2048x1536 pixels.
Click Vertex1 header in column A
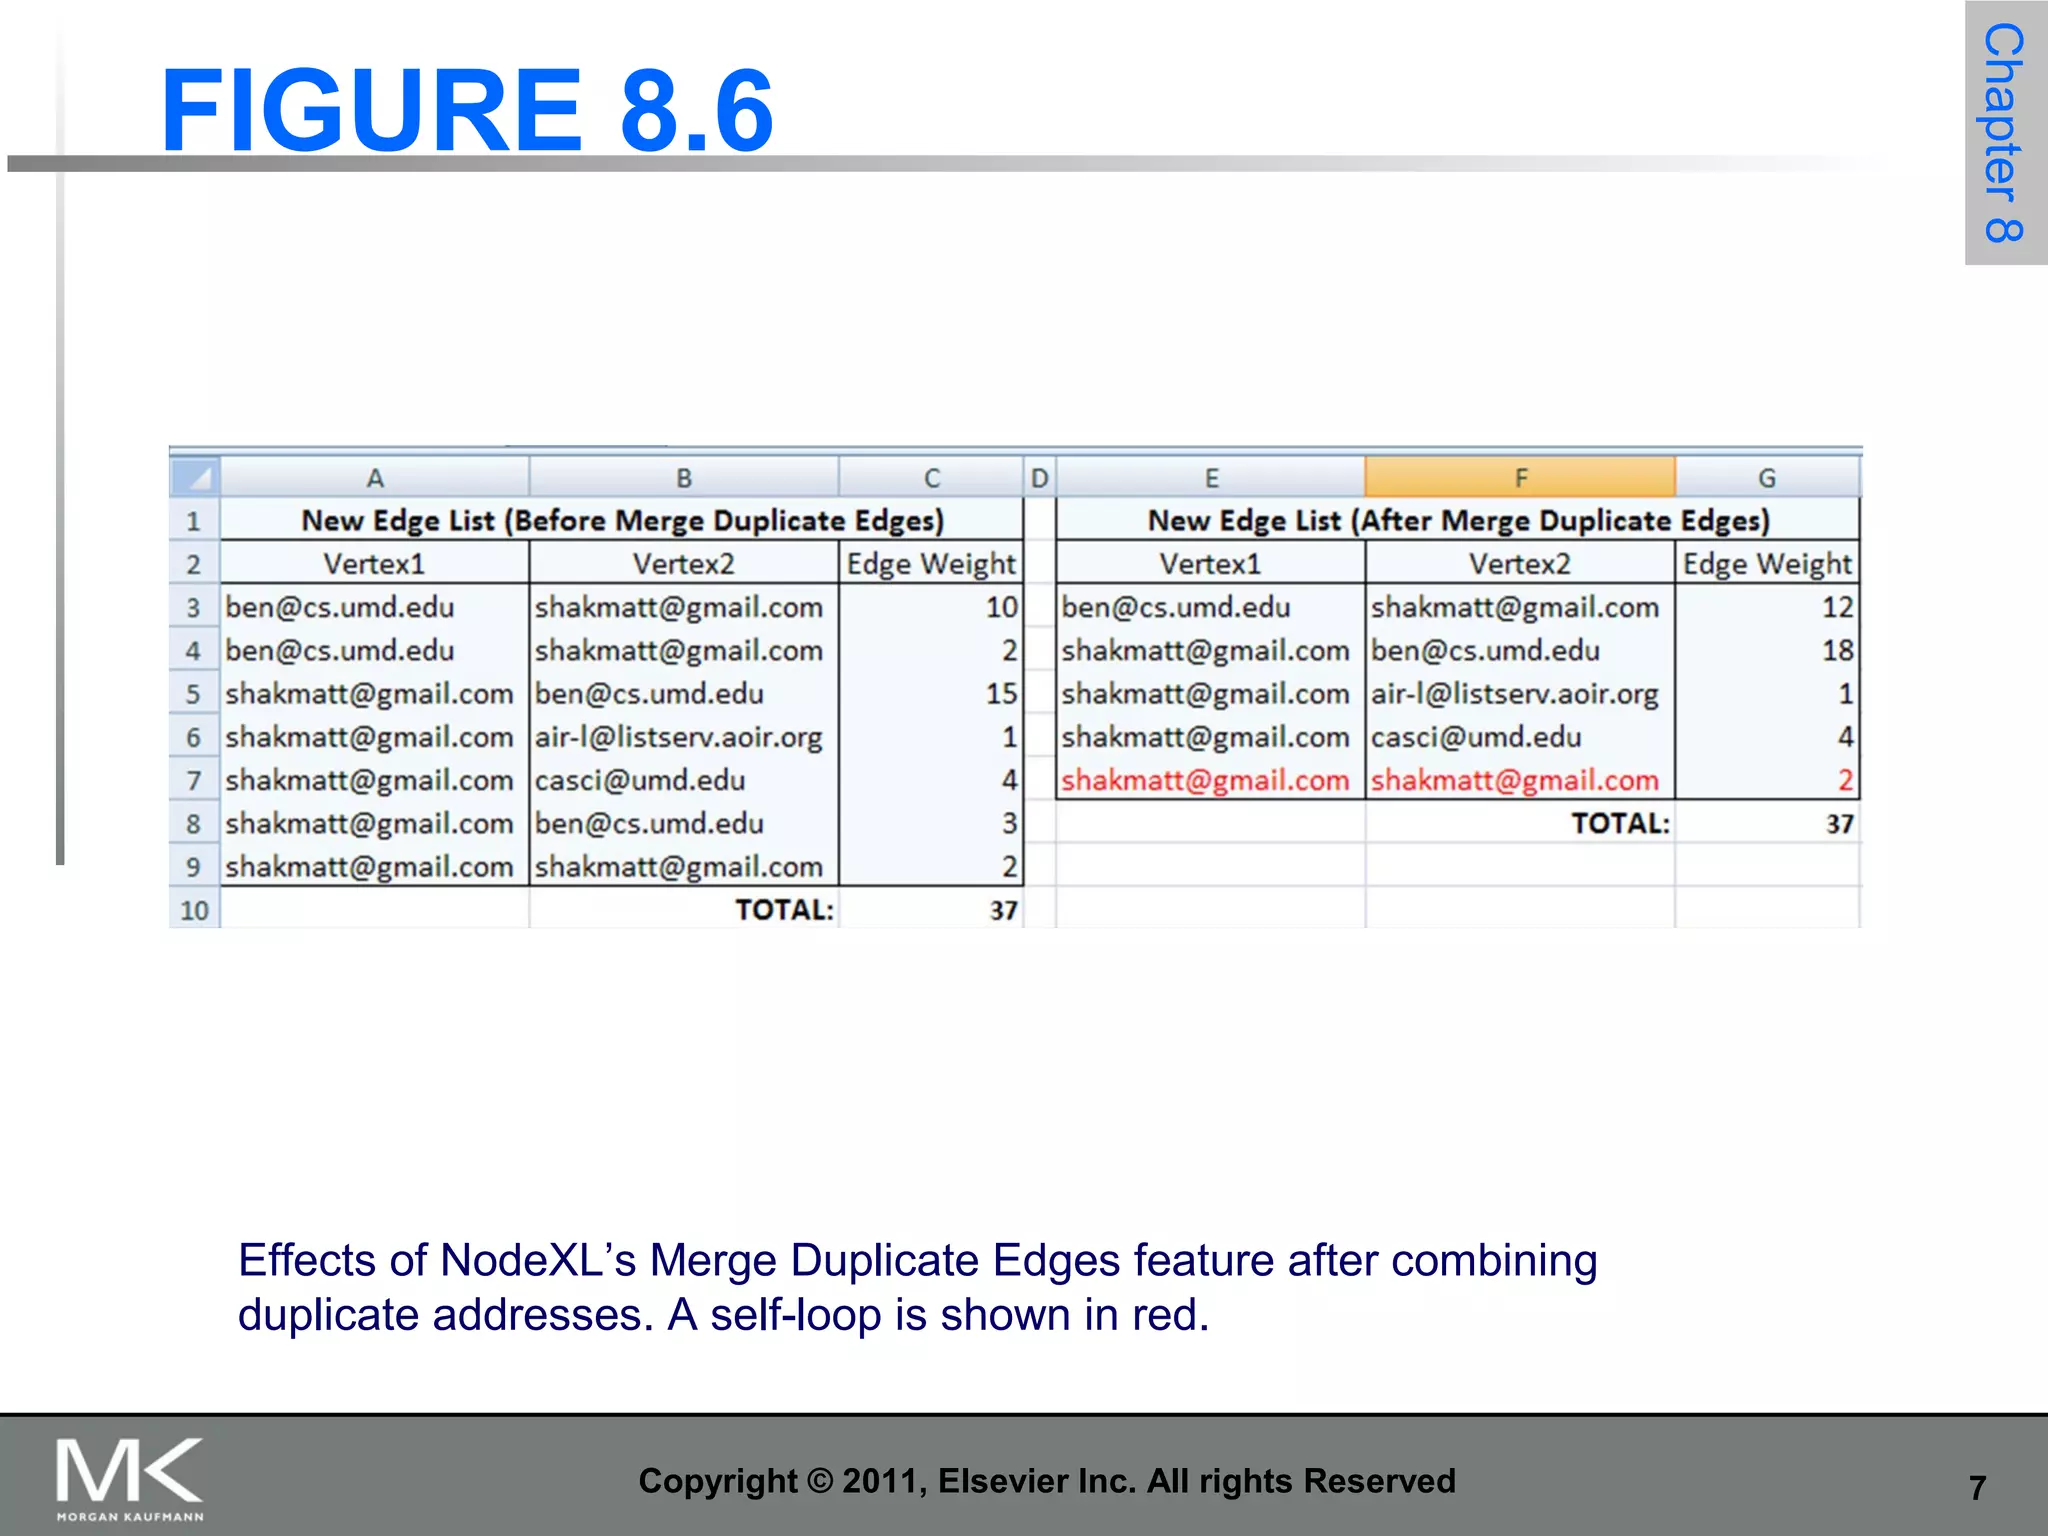coord(375,564)
